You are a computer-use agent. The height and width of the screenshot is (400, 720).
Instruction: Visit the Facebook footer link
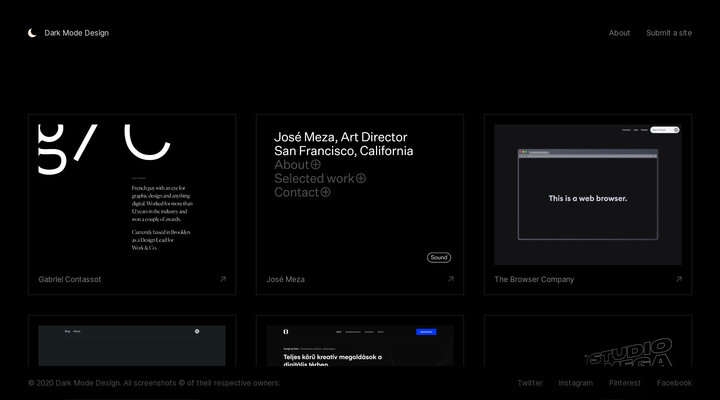pyautogui.click(x=674, y=383)
